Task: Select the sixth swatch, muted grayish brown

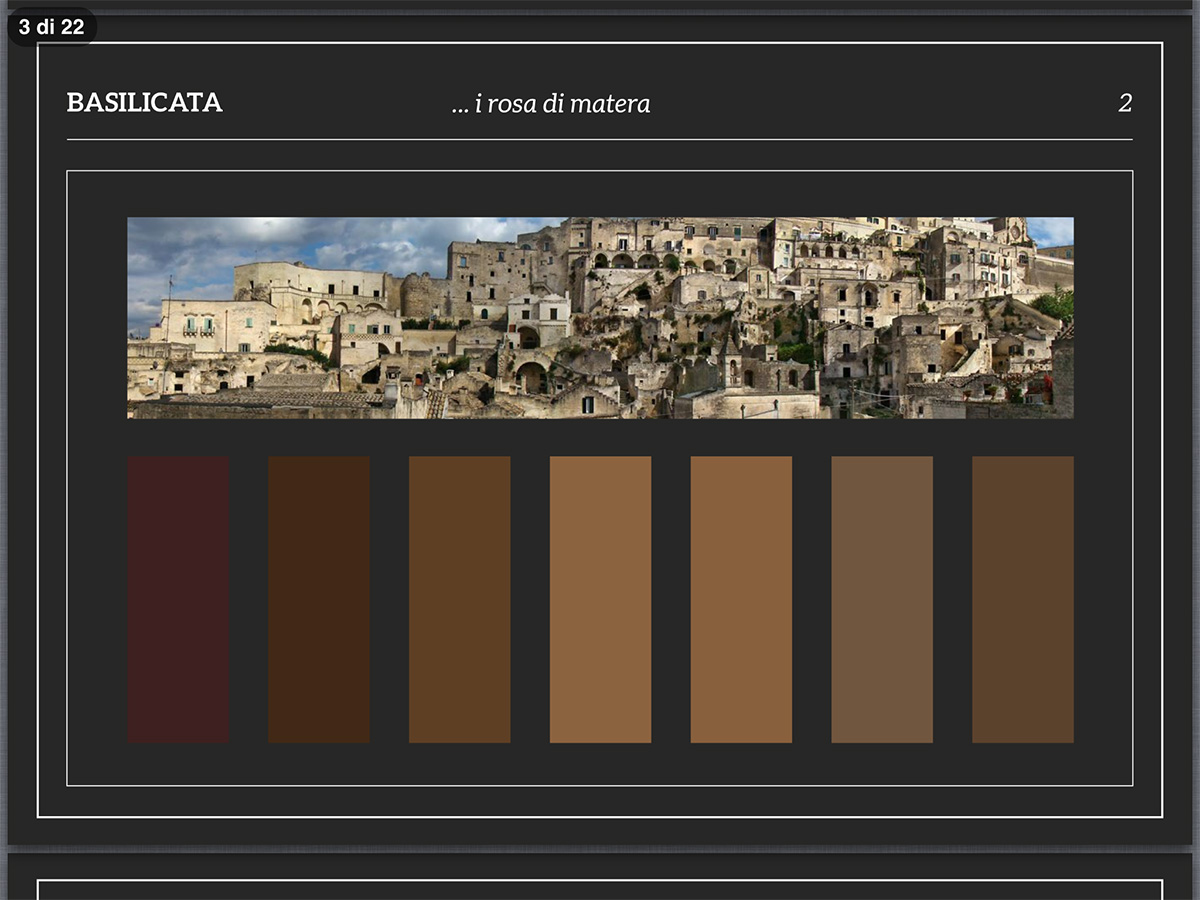Action: click(x=882, y=599)
